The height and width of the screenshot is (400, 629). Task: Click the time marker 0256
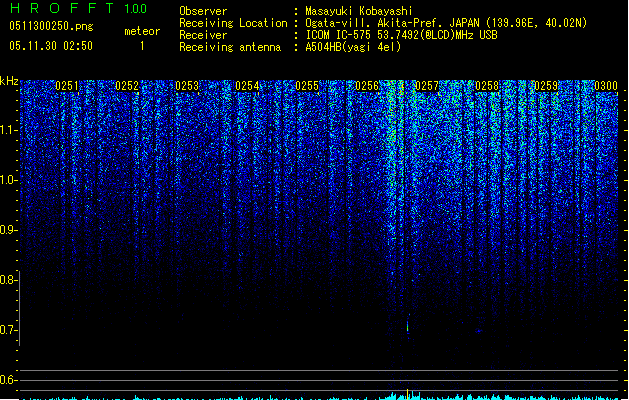[367, 86]
